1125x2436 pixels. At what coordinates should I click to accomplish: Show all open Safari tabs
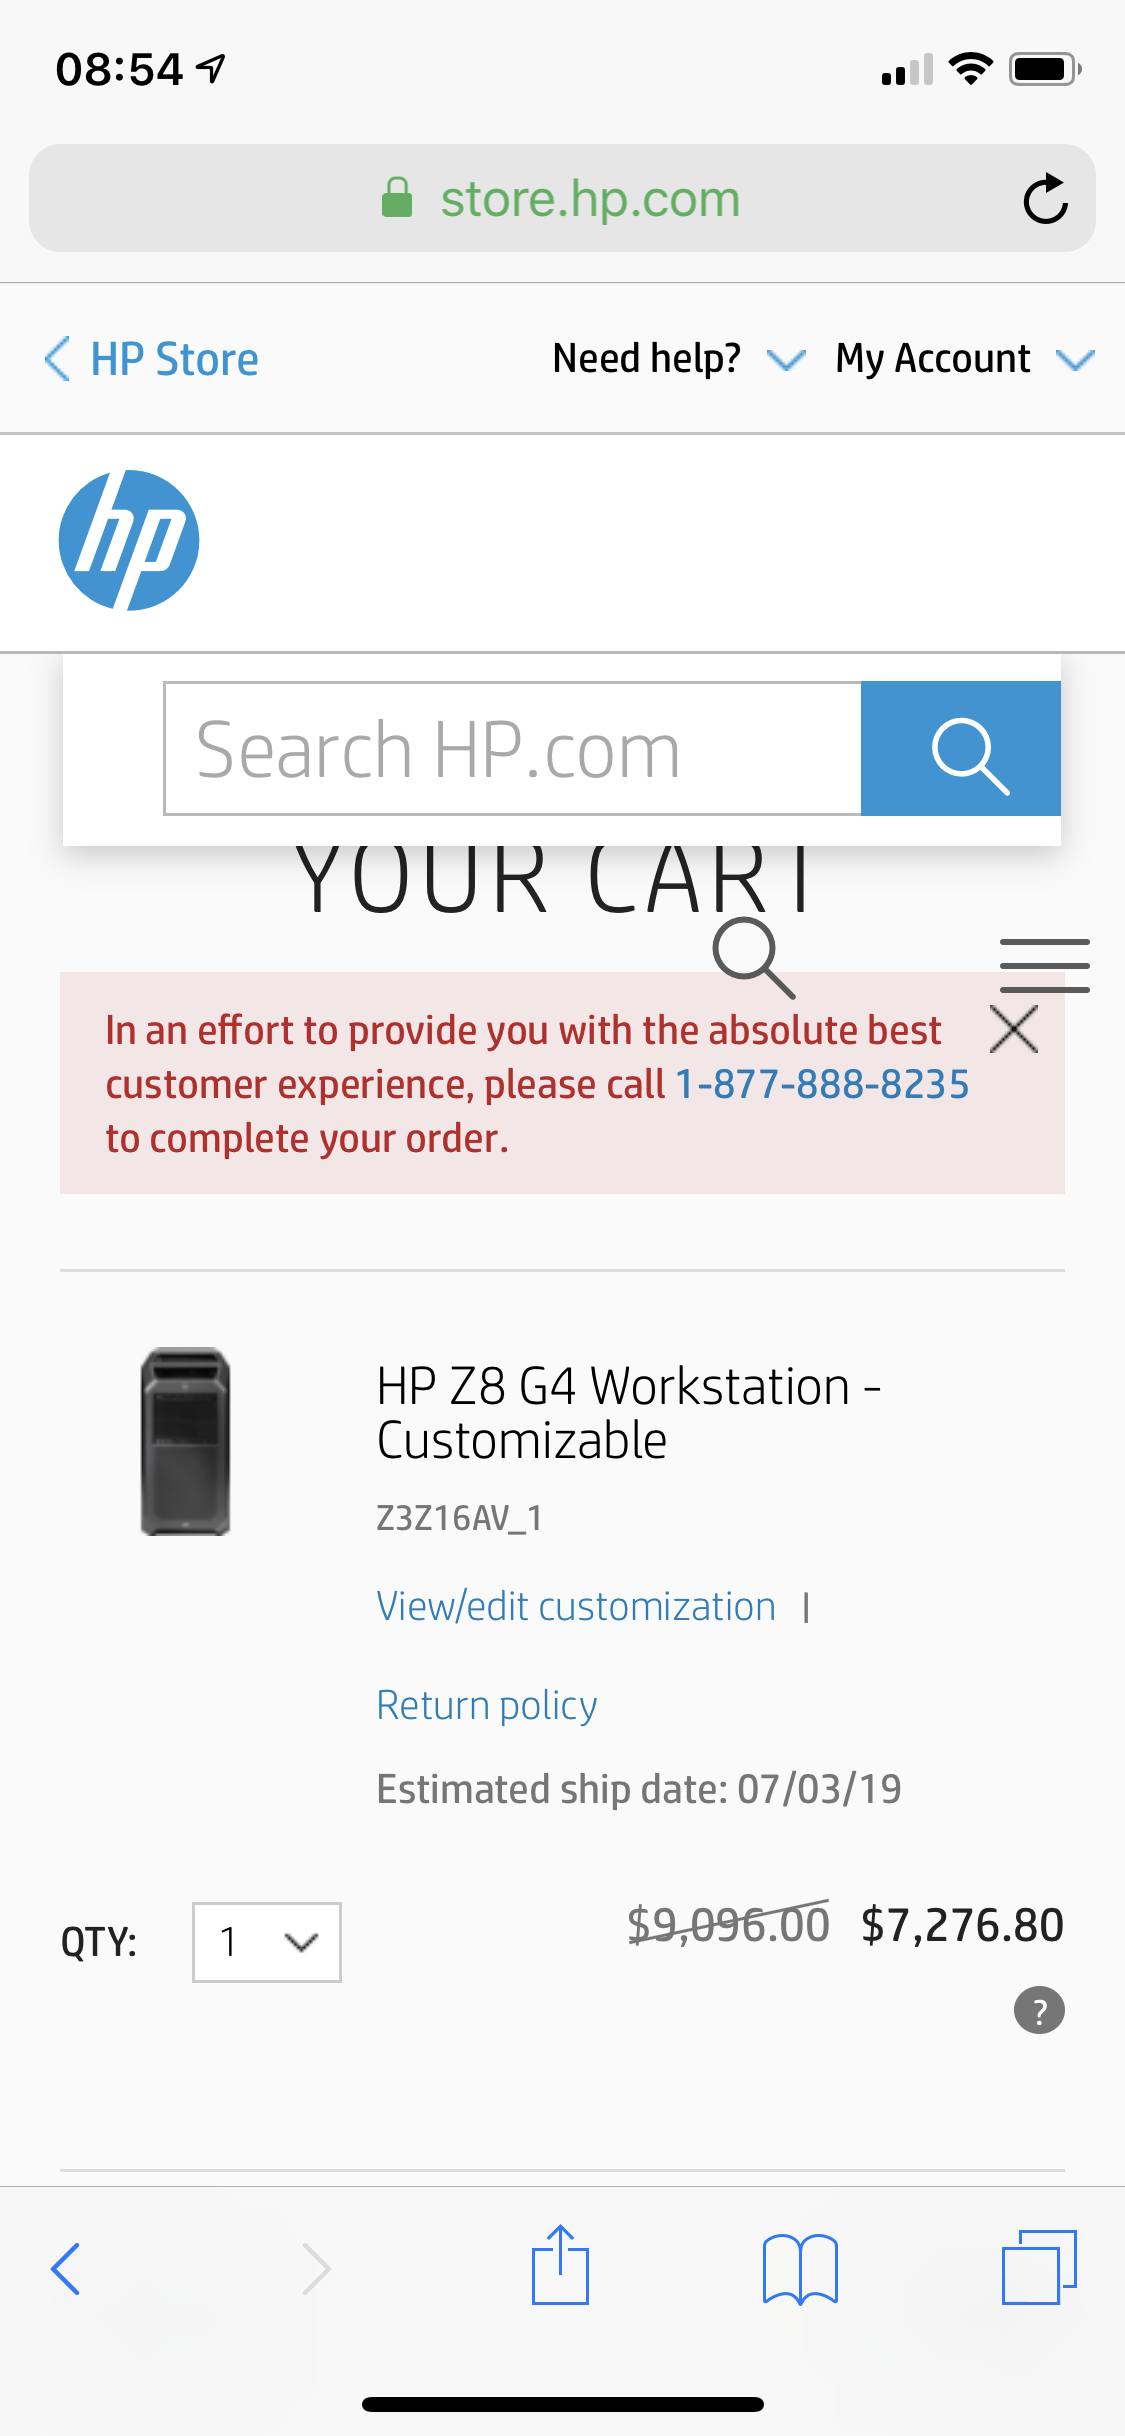[x=1039, y=2267]
